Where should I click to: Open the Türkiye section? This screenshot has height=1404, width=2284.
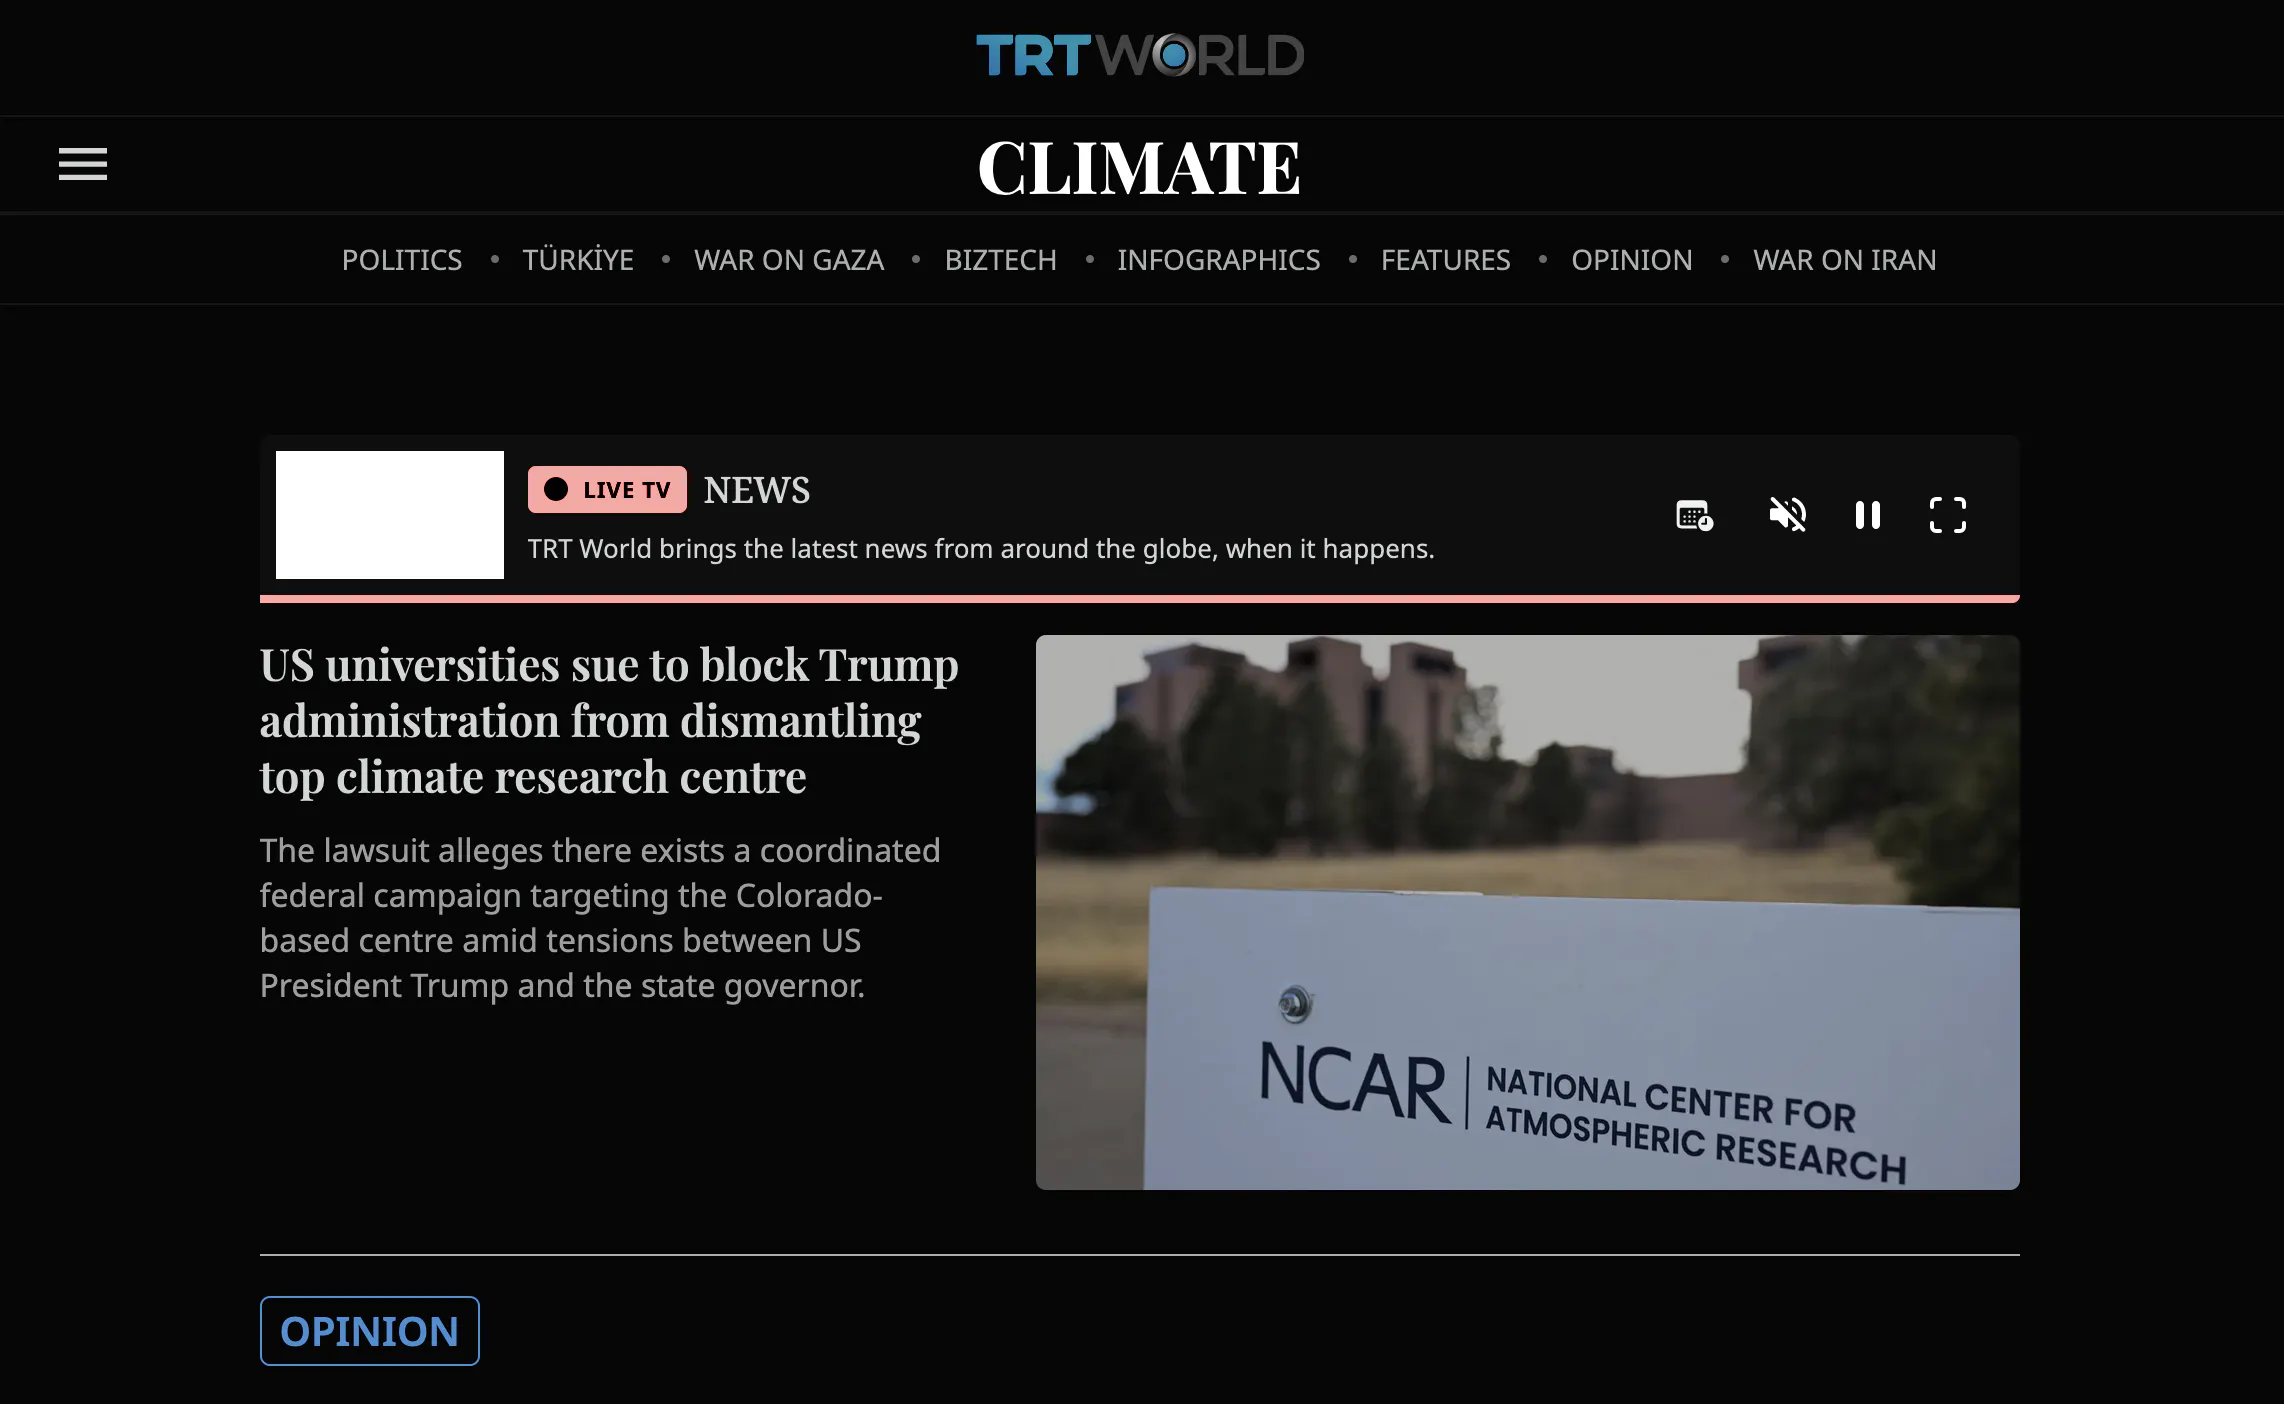(578, 260)
